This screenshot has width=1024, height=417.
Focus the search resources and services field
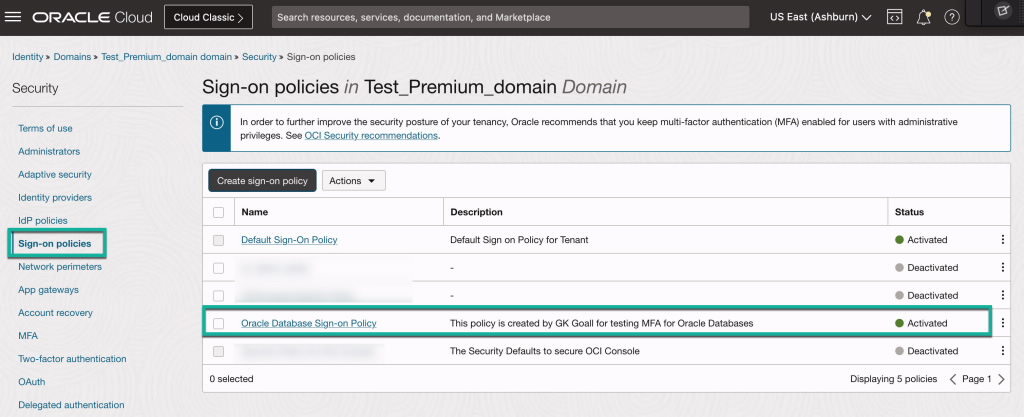[x=510, y=17]
